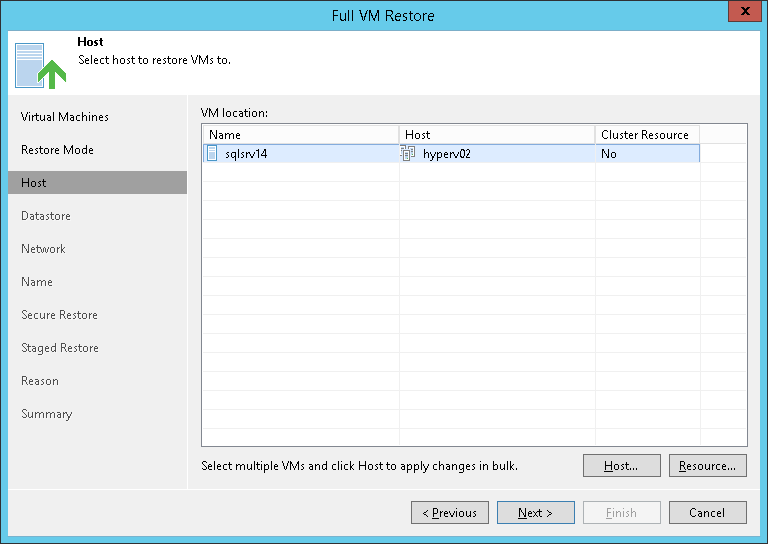Click the Full VM Restore wizard icon
Image resolution: width=768 pixels, height=544 pixels.
tap(37, 65)
